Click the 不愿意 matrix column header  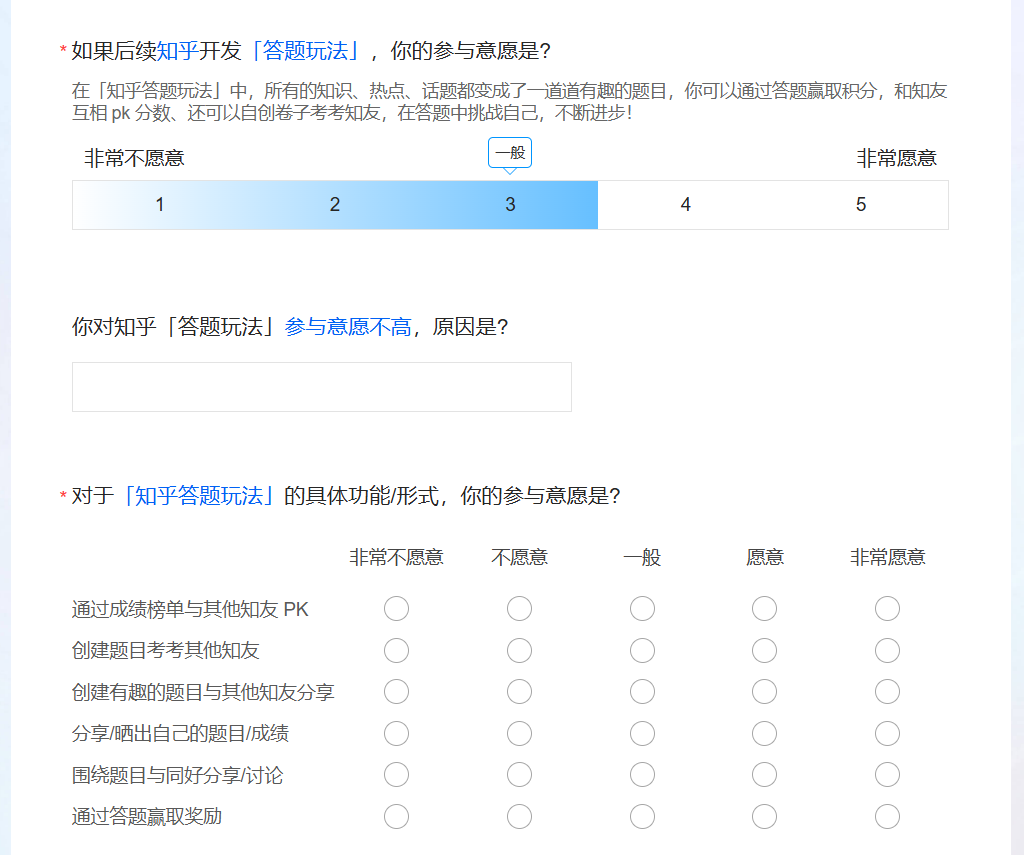click(519, 557)
